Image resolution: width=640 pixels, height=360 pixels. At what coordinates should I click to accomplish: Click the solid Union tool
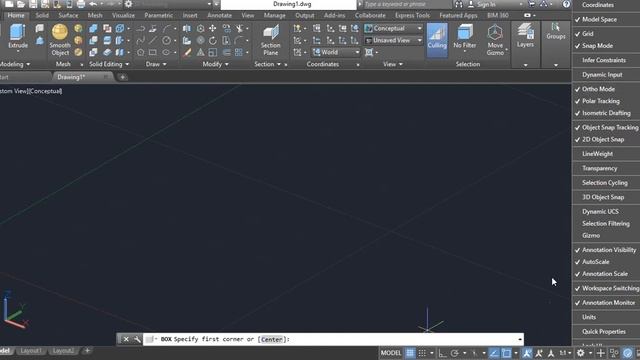(x=93, y=28)
